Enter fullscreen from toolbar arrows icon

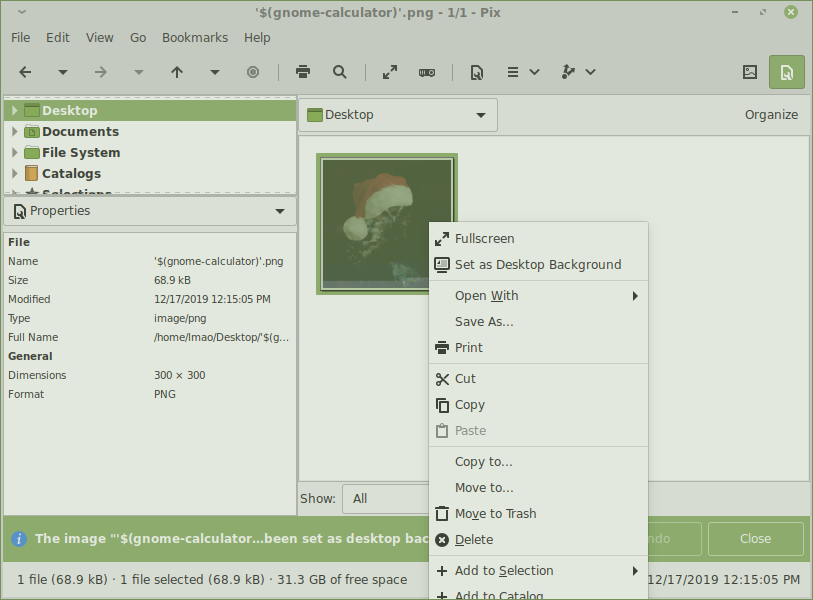coord(390,72)
